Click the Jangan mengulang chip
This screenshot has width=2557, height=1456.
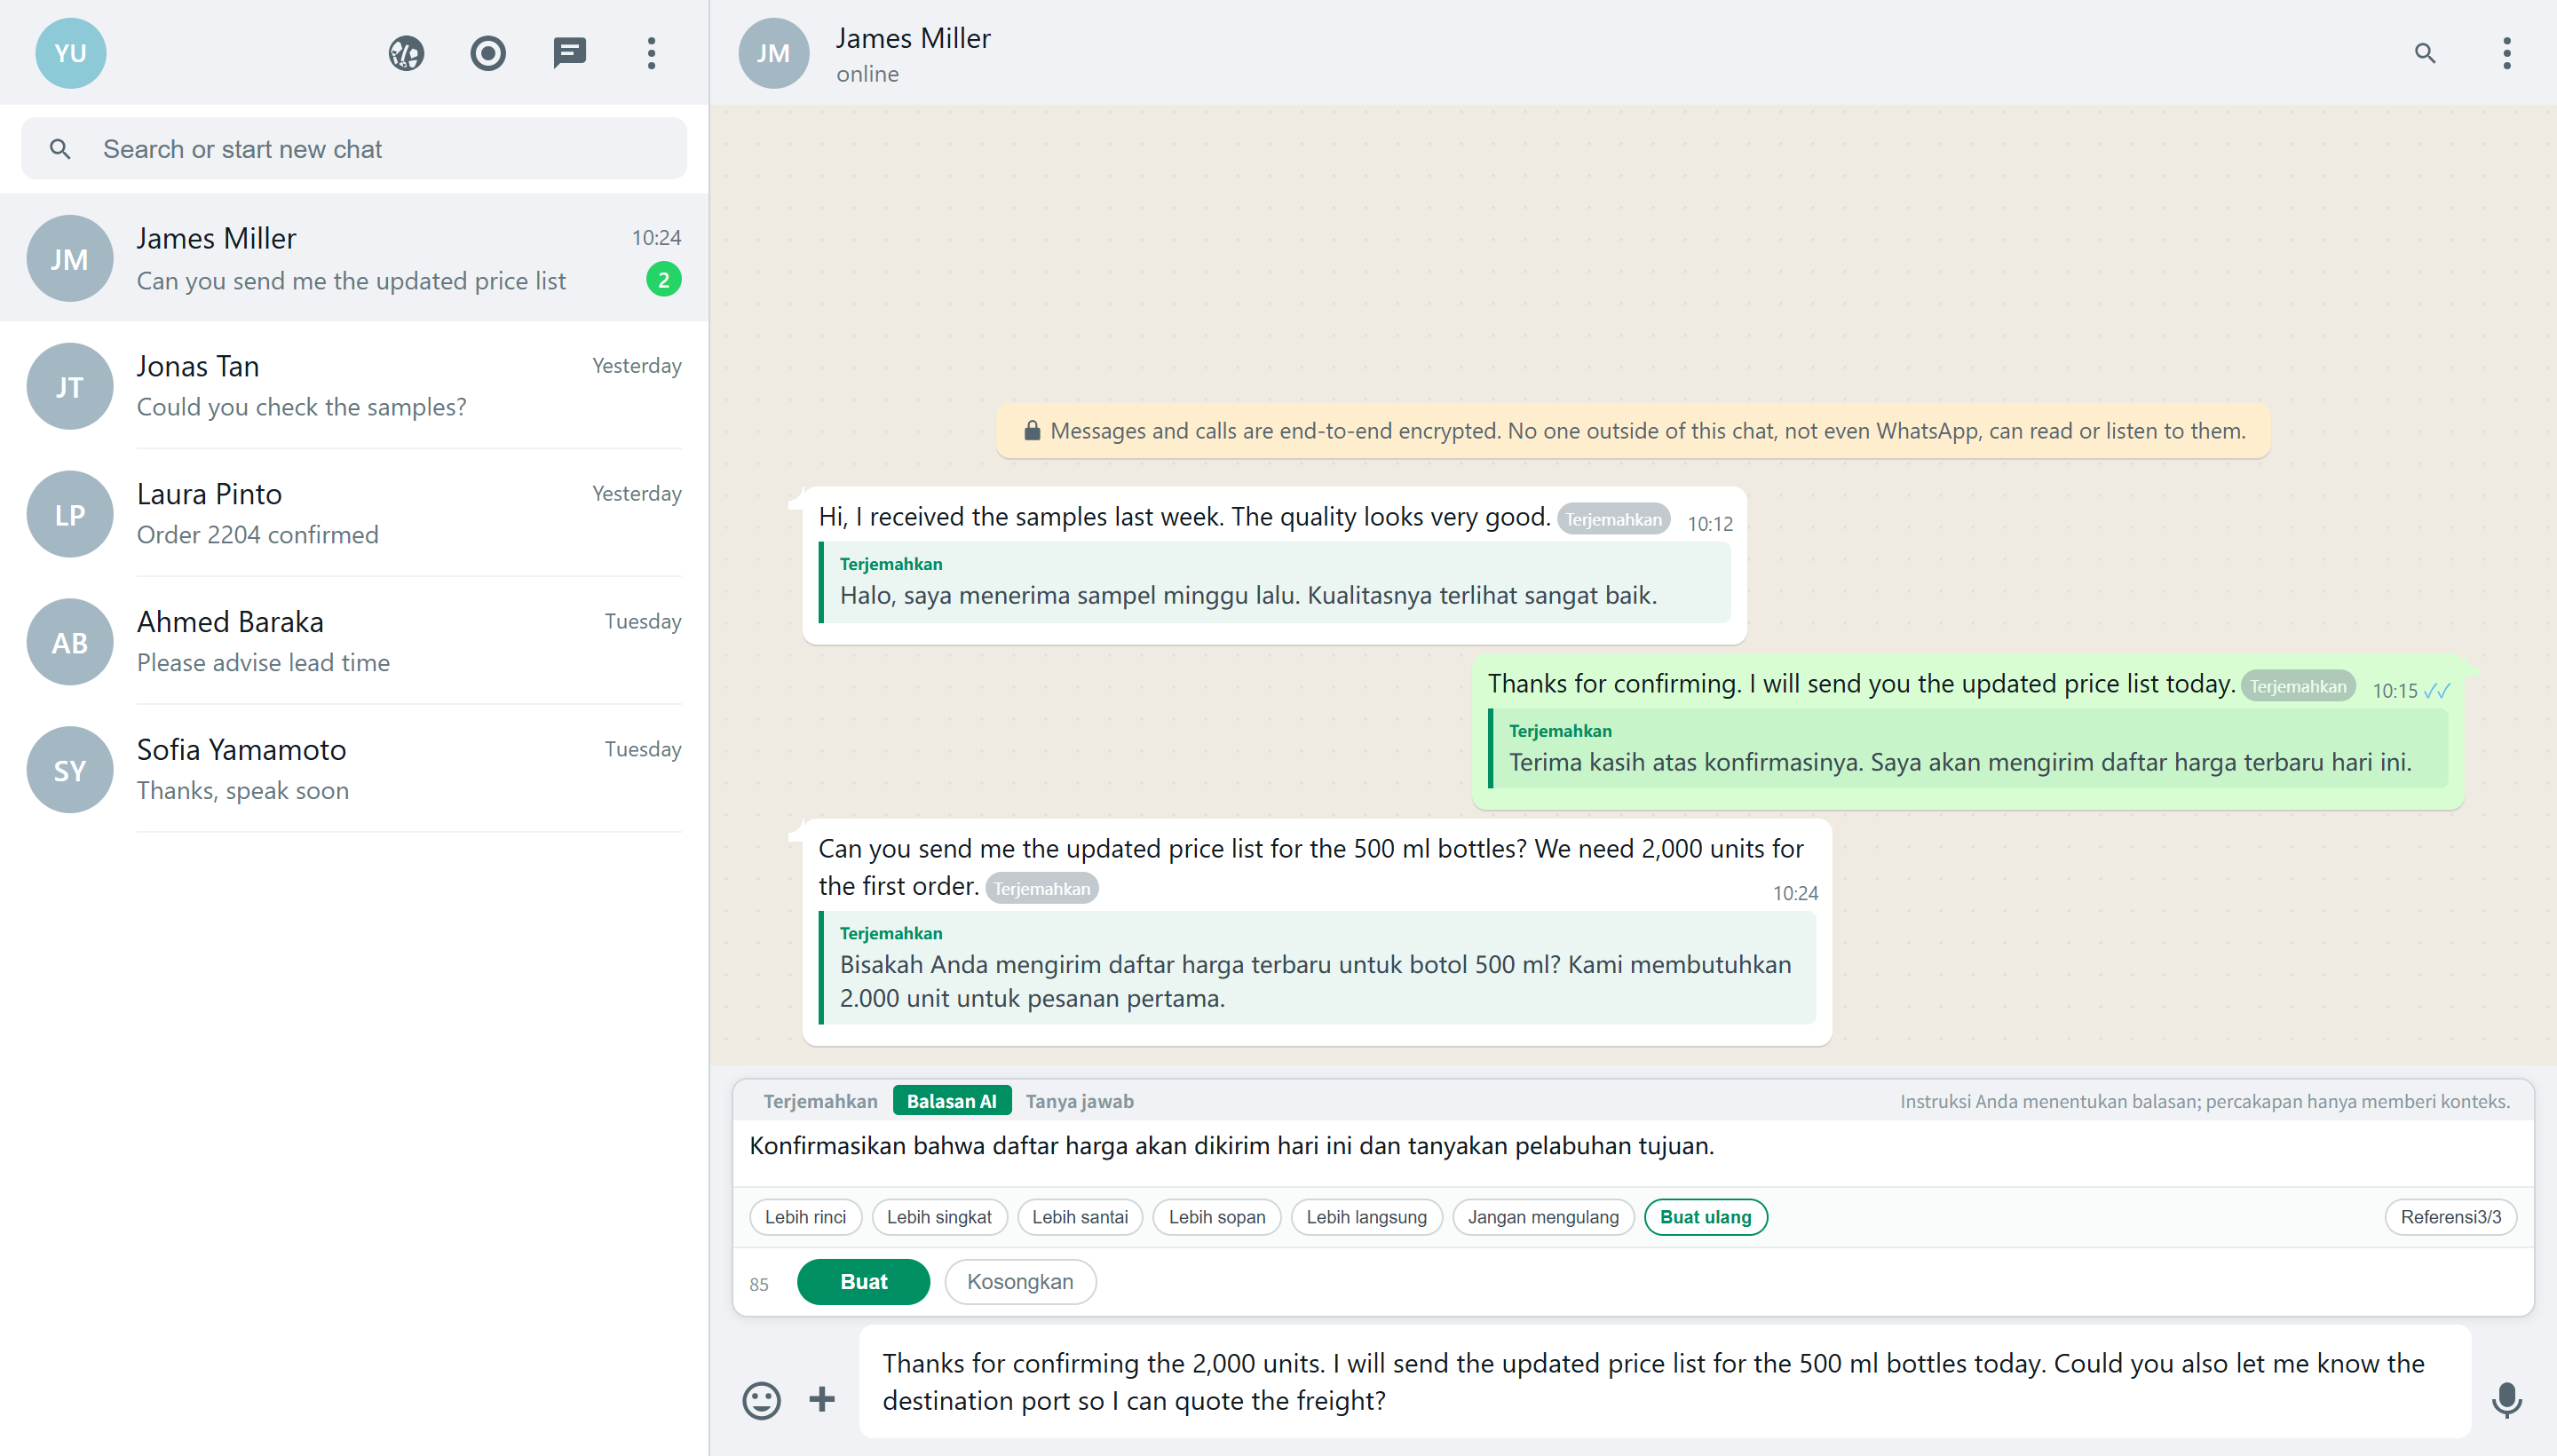coord(1543,1217)
